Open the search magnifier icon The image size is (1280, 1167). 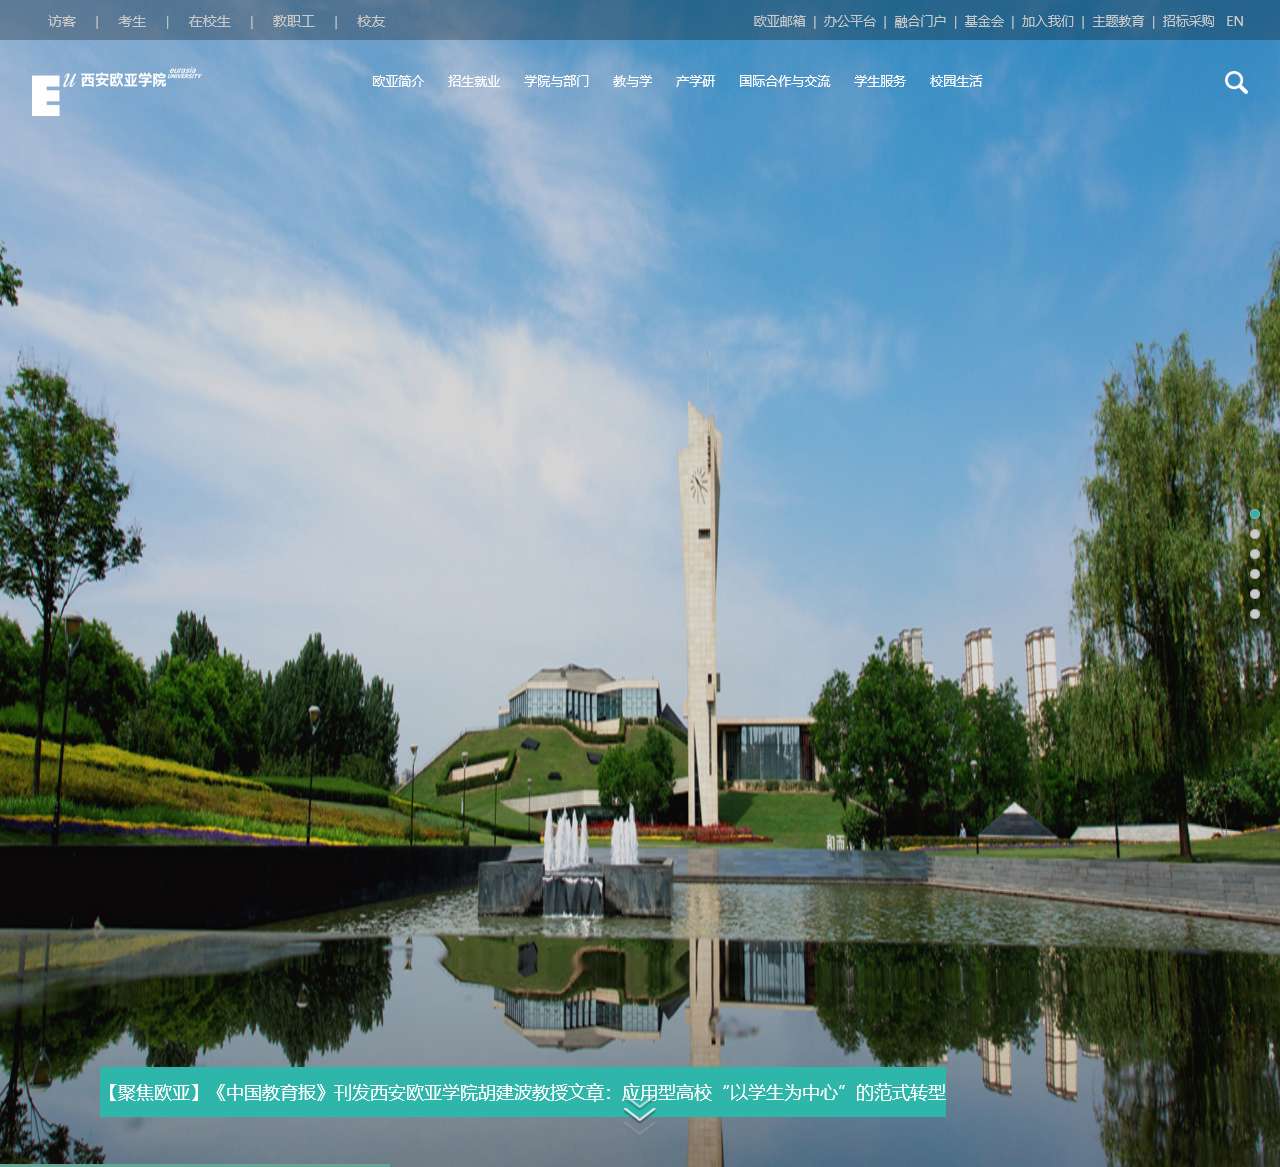click(x=1236, y=82)
